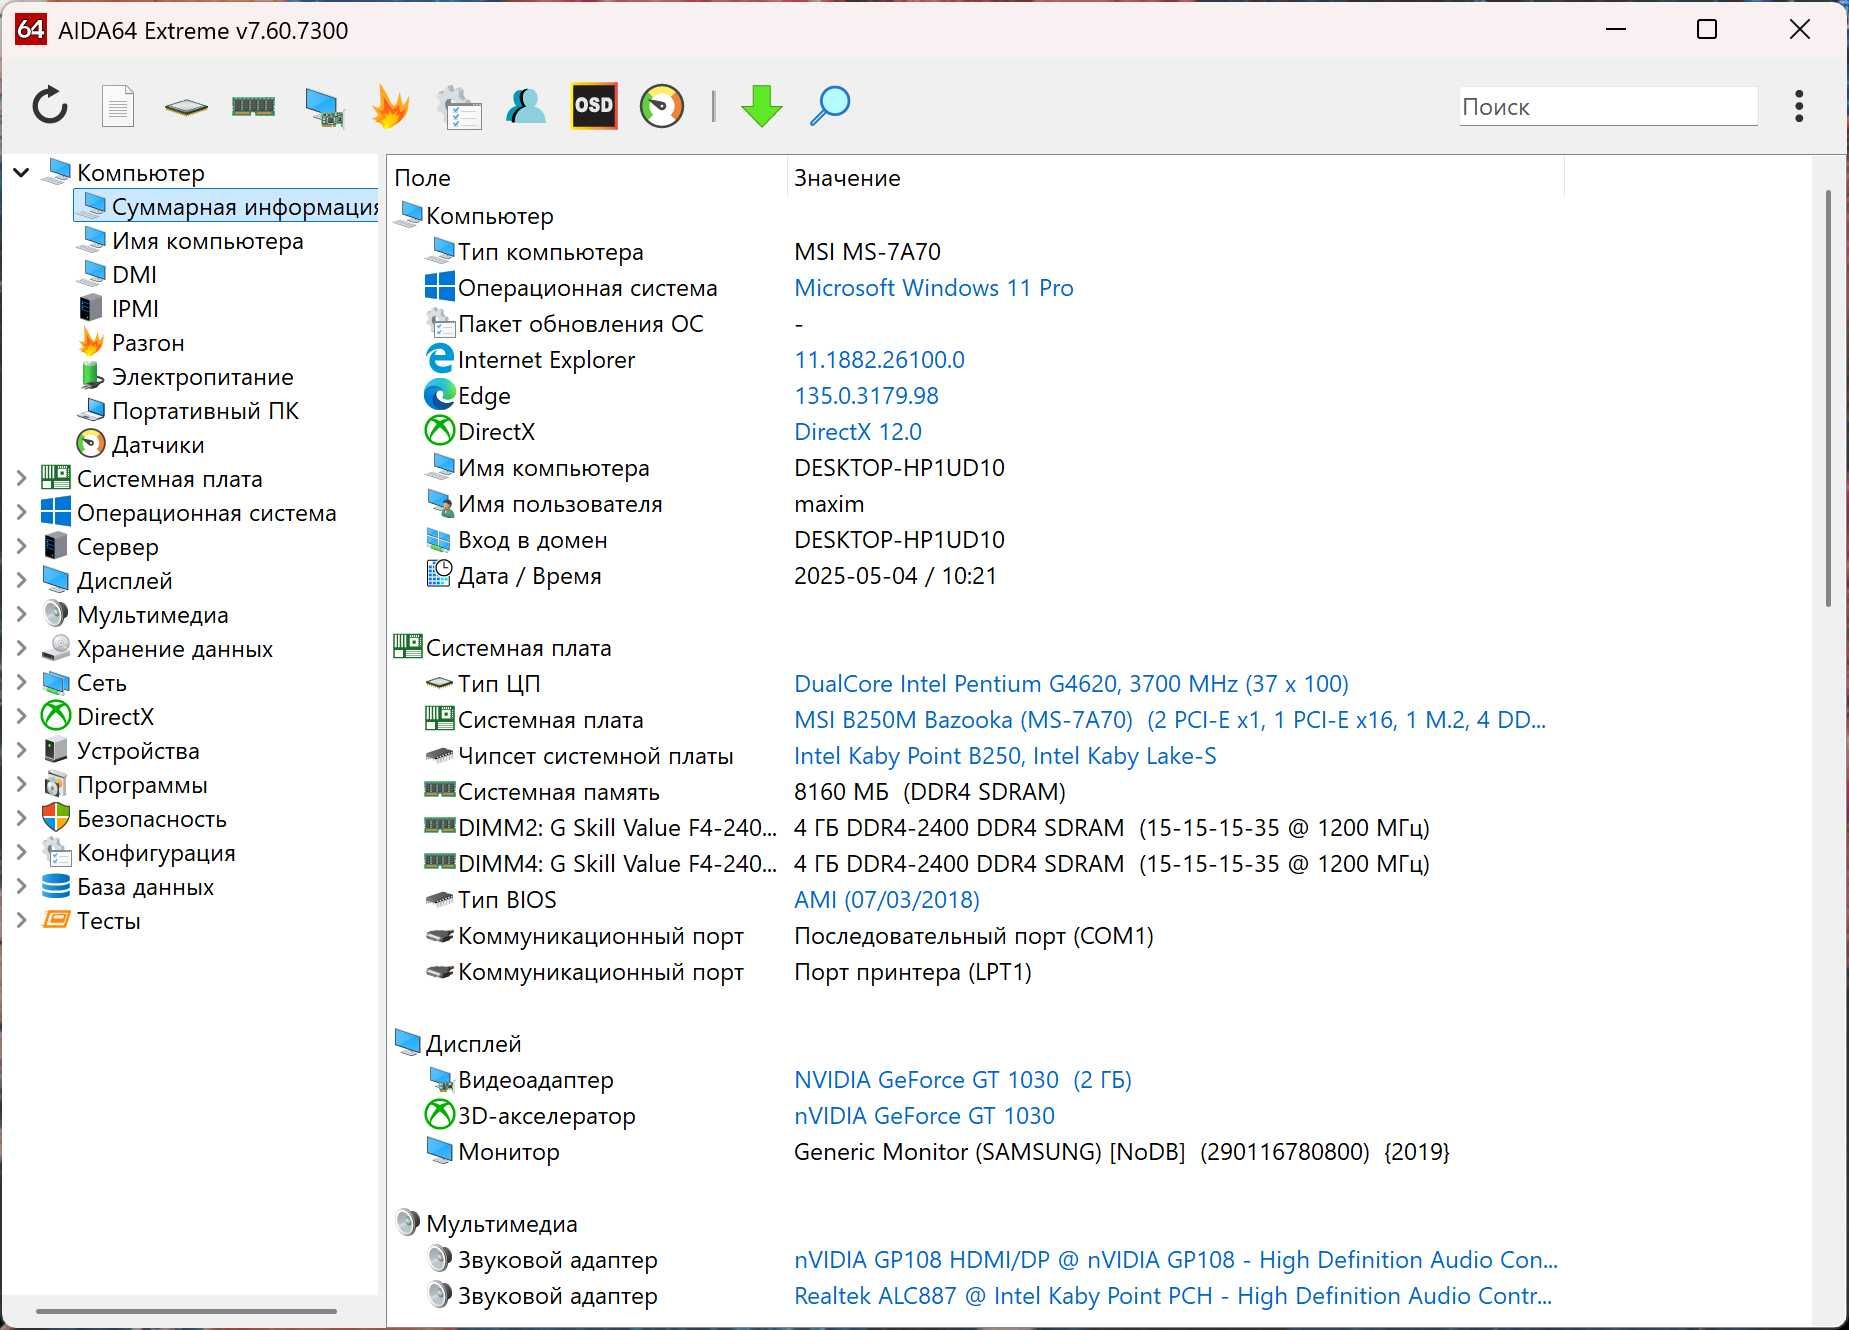The height and width of the screenshot is (1330, 1849).
Task: Click the magnifier search toolbar icon
Action: click(x=830, y=106)
